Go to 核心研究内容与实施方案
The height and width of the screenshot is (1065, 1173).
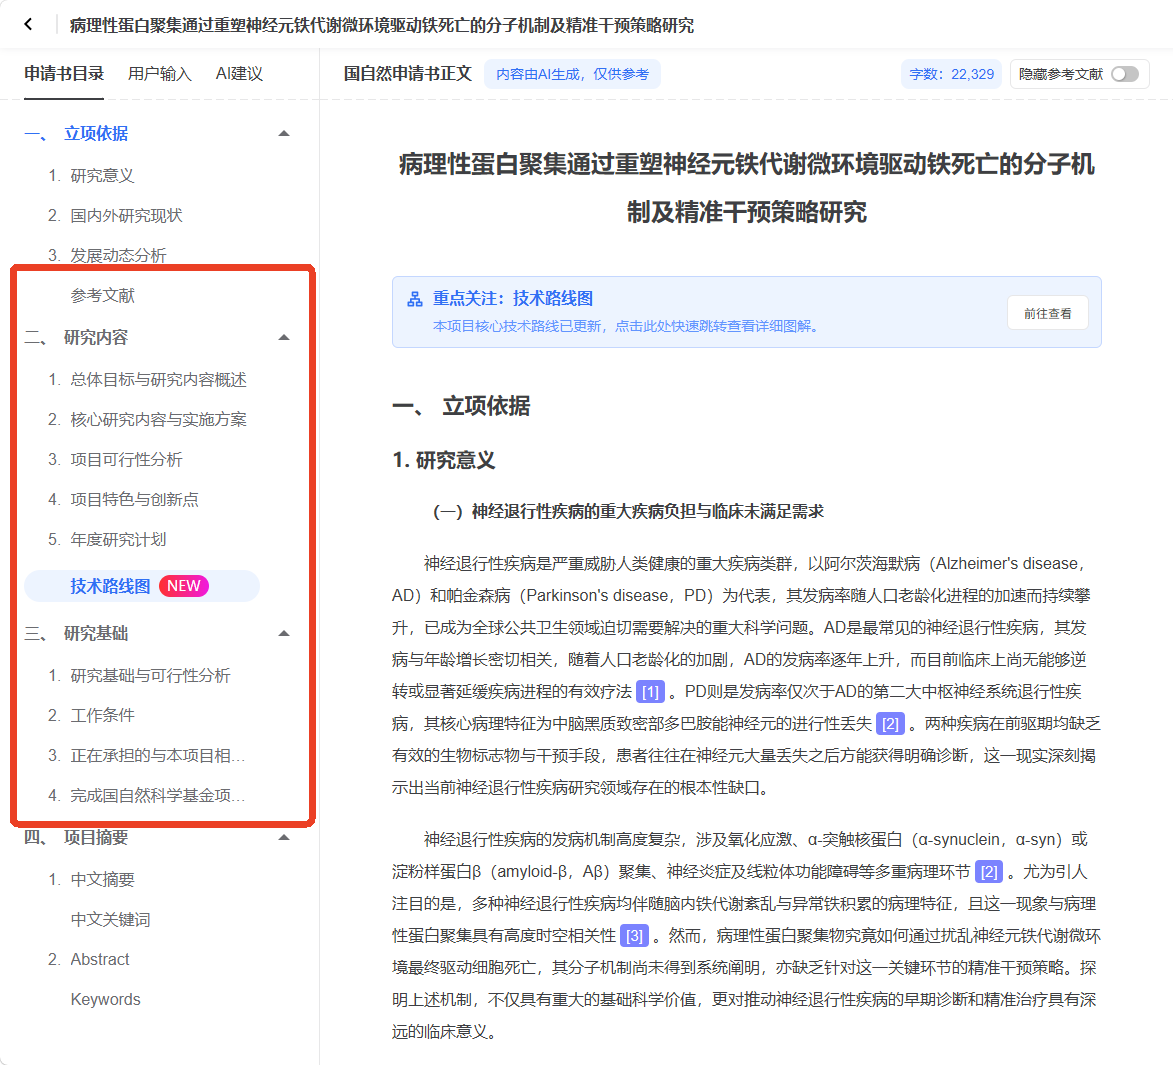tap(159, 420)
